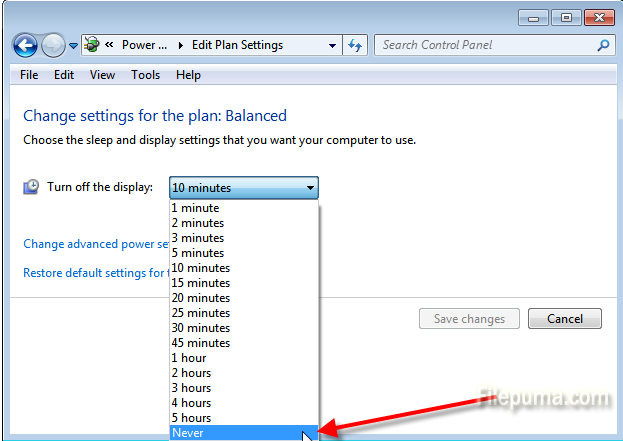Click the Forward navigation arrow button
The image size is (623, 441).
(53, 45)
